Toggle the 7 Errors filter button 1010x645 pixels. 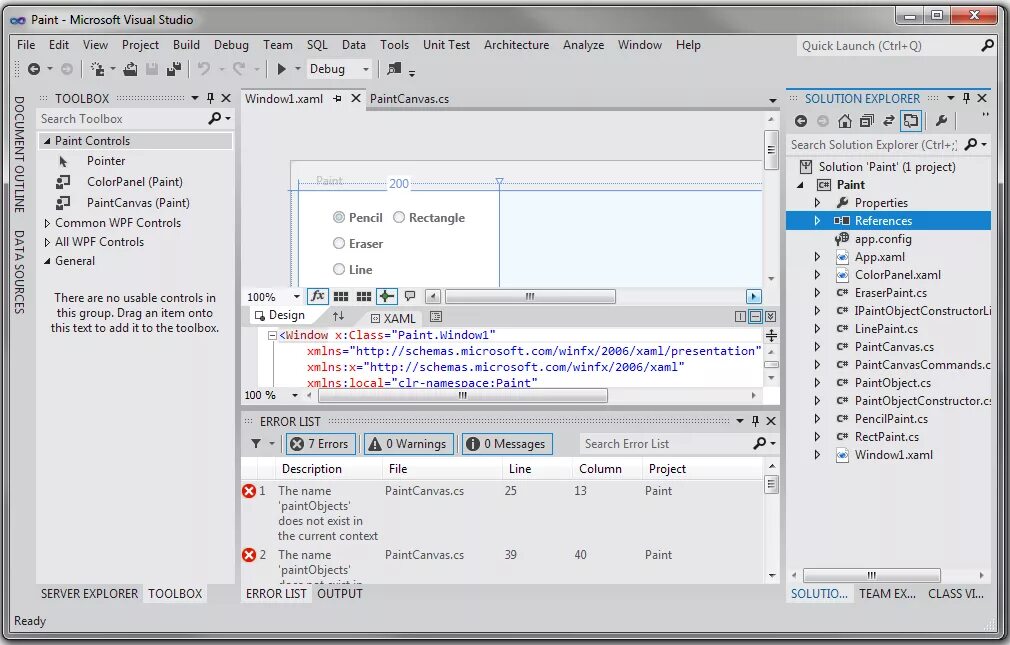pyautogui.click(x=320, y=443)
